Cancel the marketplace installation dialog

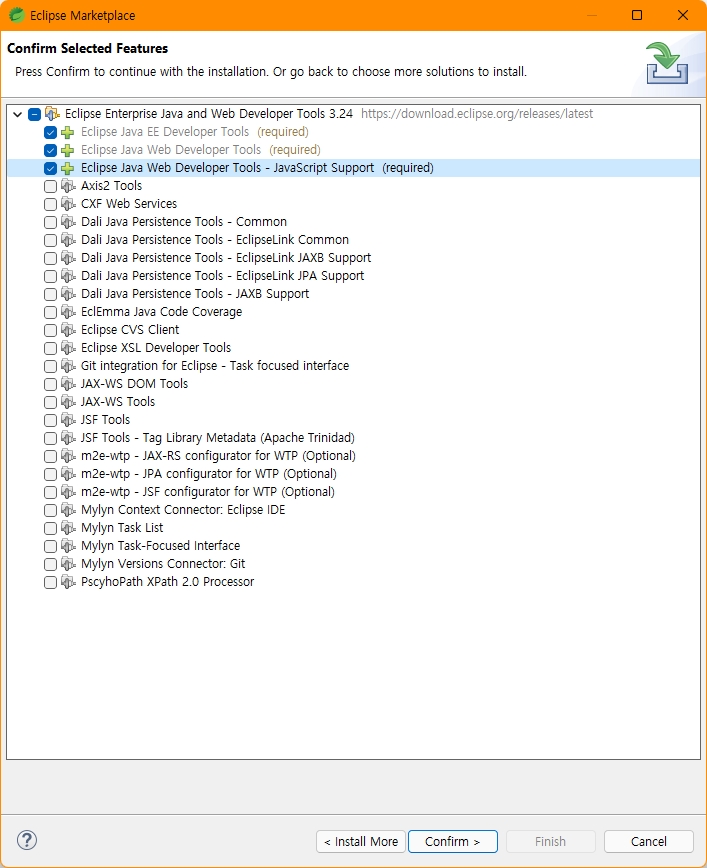click(x=649, y=841)
